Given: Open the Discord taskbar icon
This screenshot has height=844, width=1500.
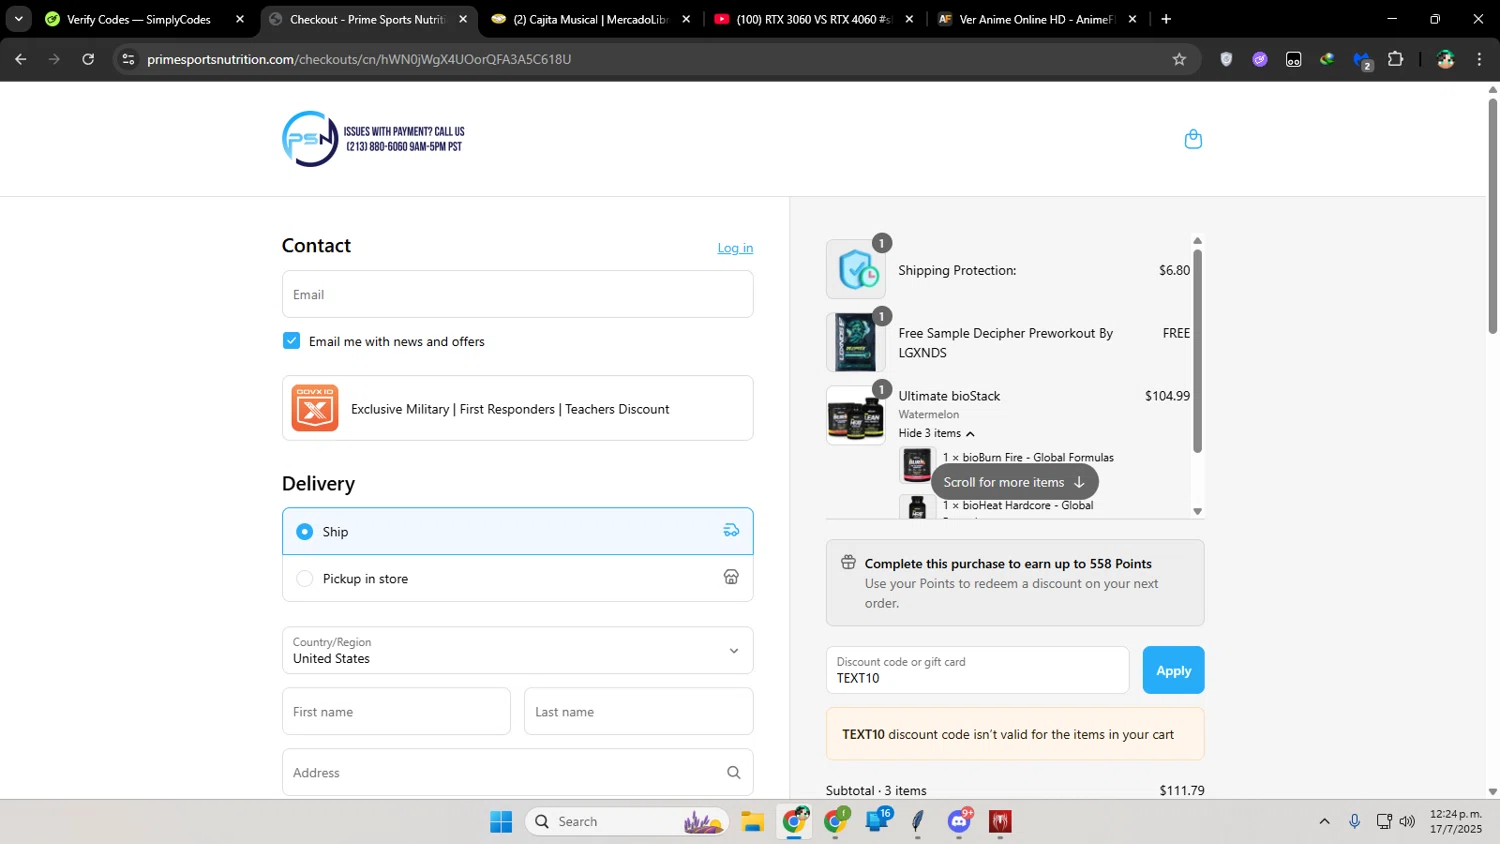Looking at the screenshot, I should (960, 821).
